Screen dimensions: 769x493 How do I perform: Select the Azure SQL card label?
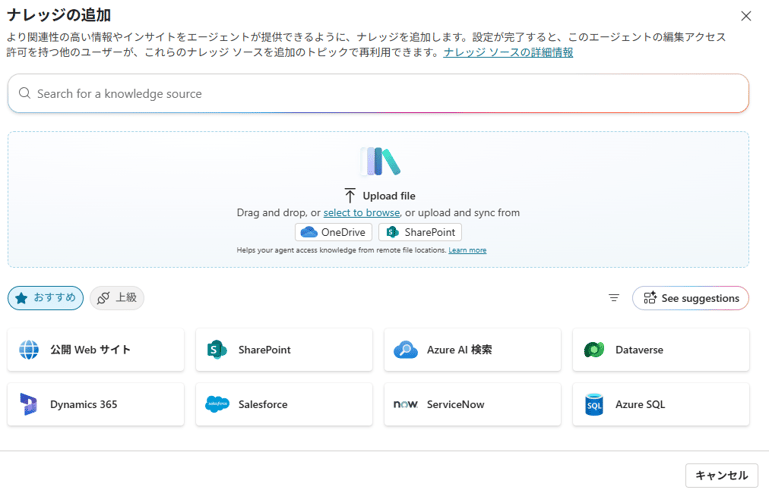click(x=640, y=404)
